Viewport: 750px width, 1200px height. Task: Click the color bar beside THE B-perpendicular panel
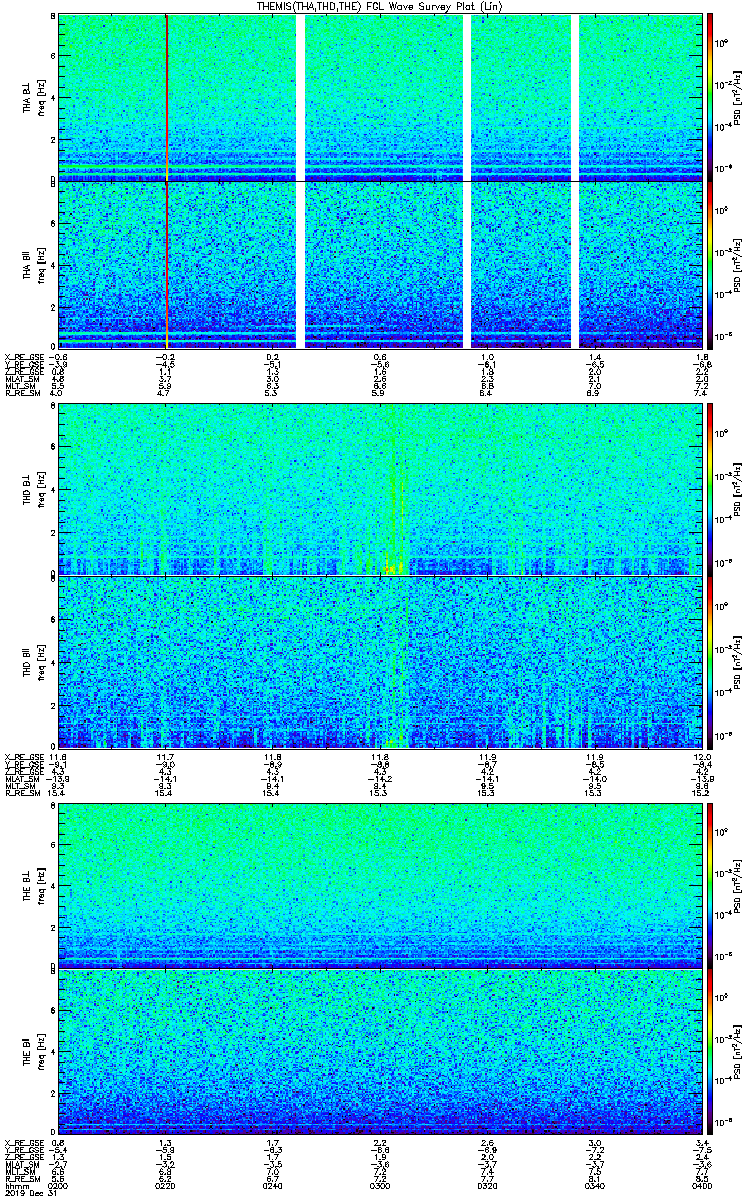(x=710, y=885)
